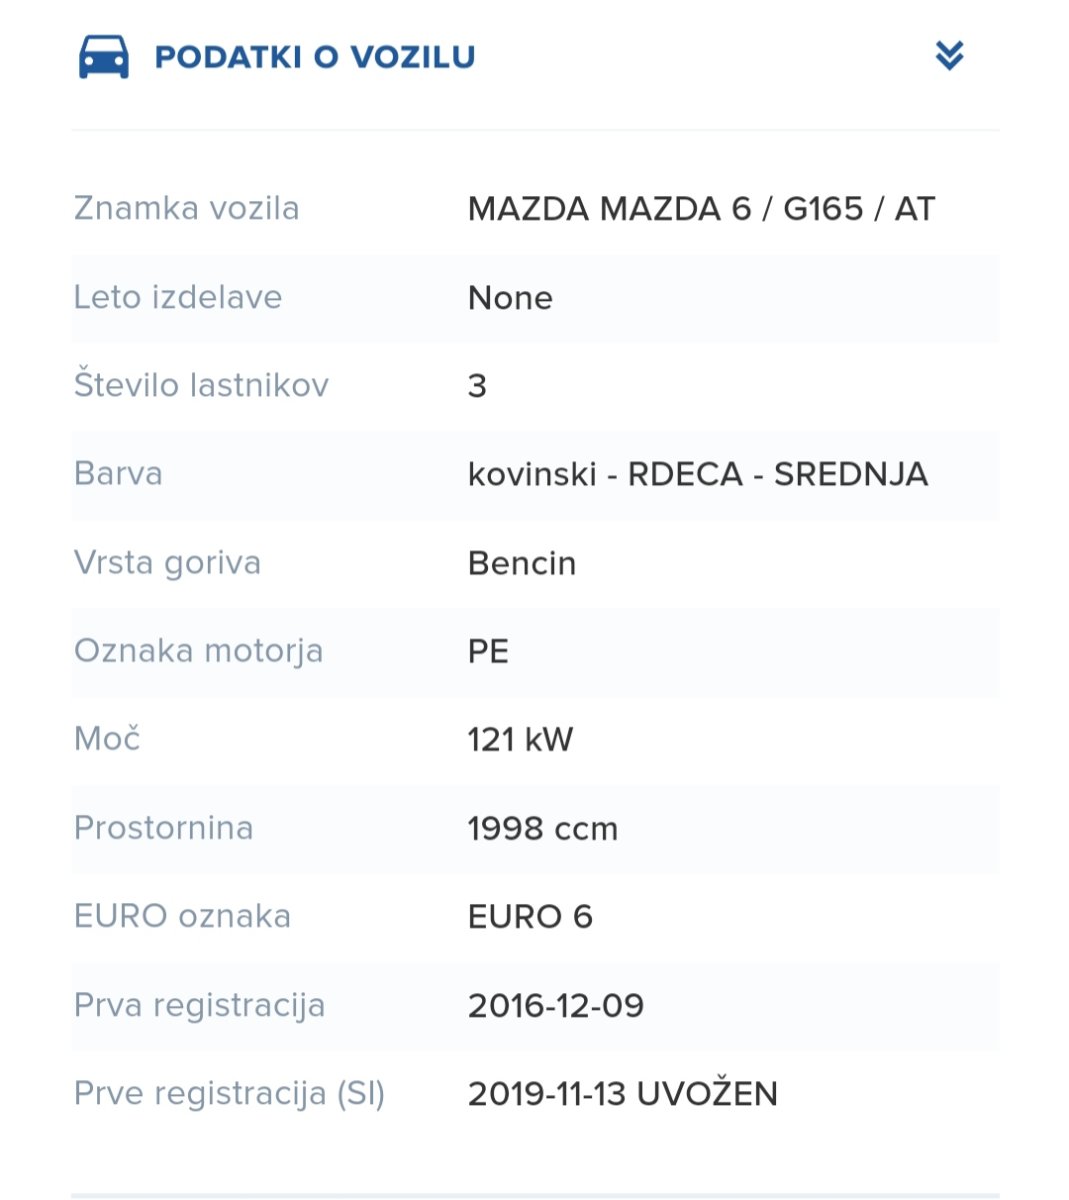Click MAZDA MAZDA 6 / G165 / AT value

701,209
